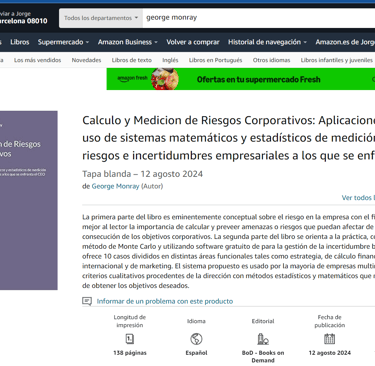The image size is (375, 366).
Task: Click the Amazon Fresh logo in banner
Action: point(132,78)
